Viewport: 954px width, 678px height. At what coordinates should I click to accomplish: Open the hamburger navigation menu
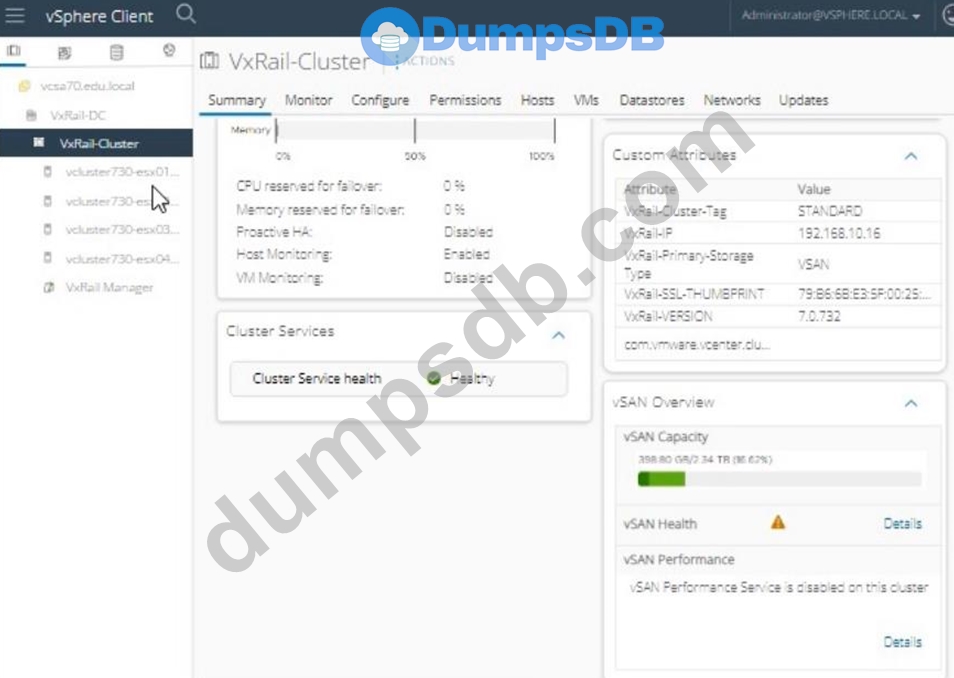coord(15,16)
